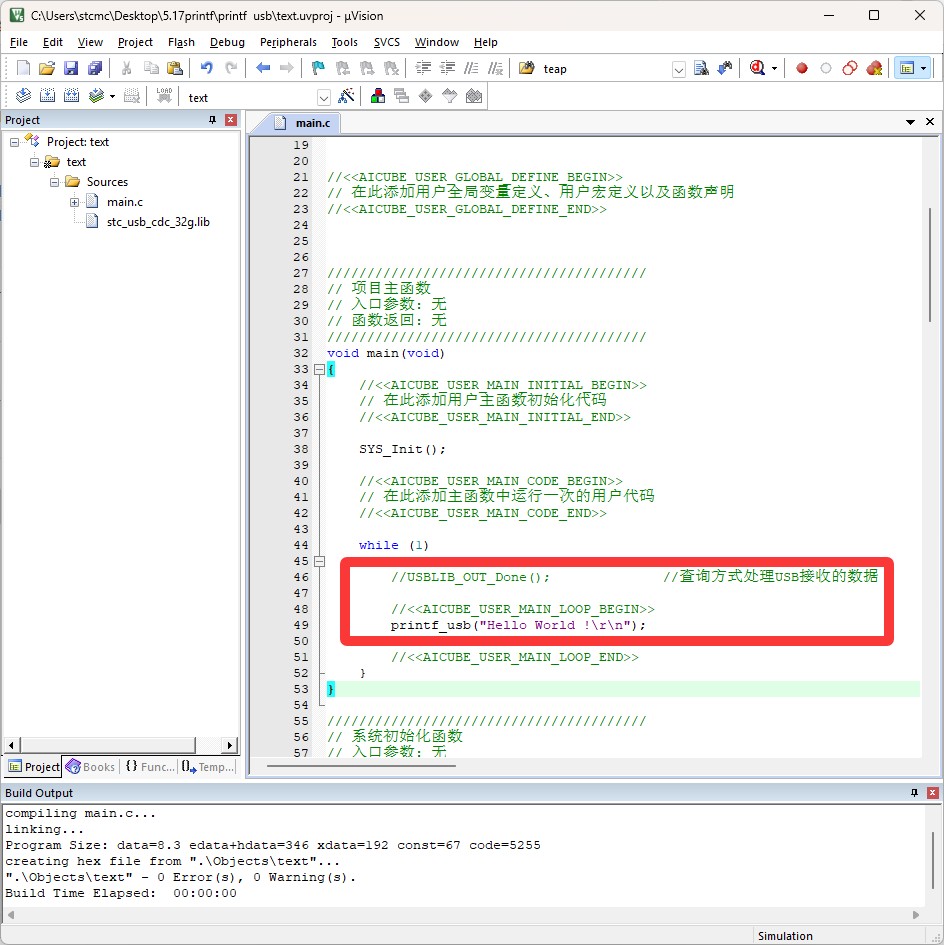Click the Project panel horizontal scrollbar
The image size is (944, 945).
(109, 745)
